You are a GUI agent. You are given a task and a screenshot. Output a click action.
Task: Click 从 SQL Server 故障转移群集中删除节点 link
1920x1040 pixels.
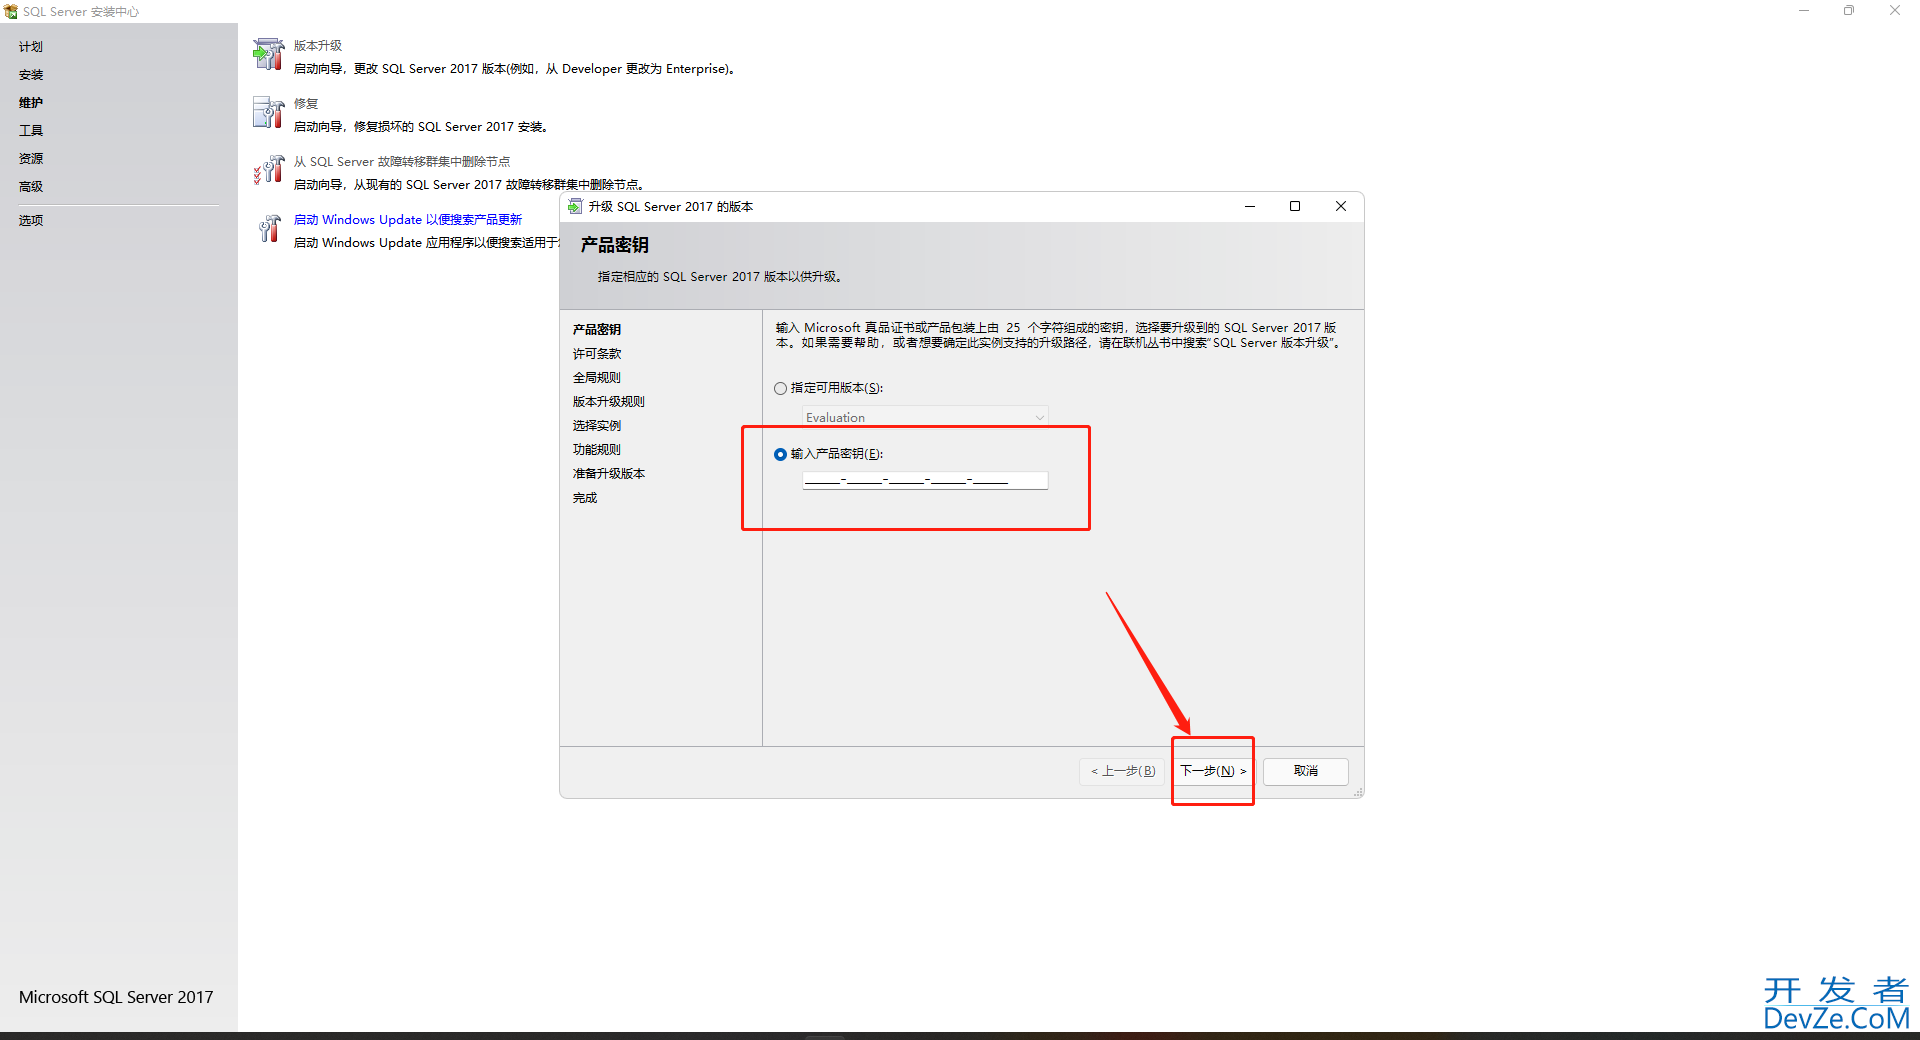[x=402, y=162]
